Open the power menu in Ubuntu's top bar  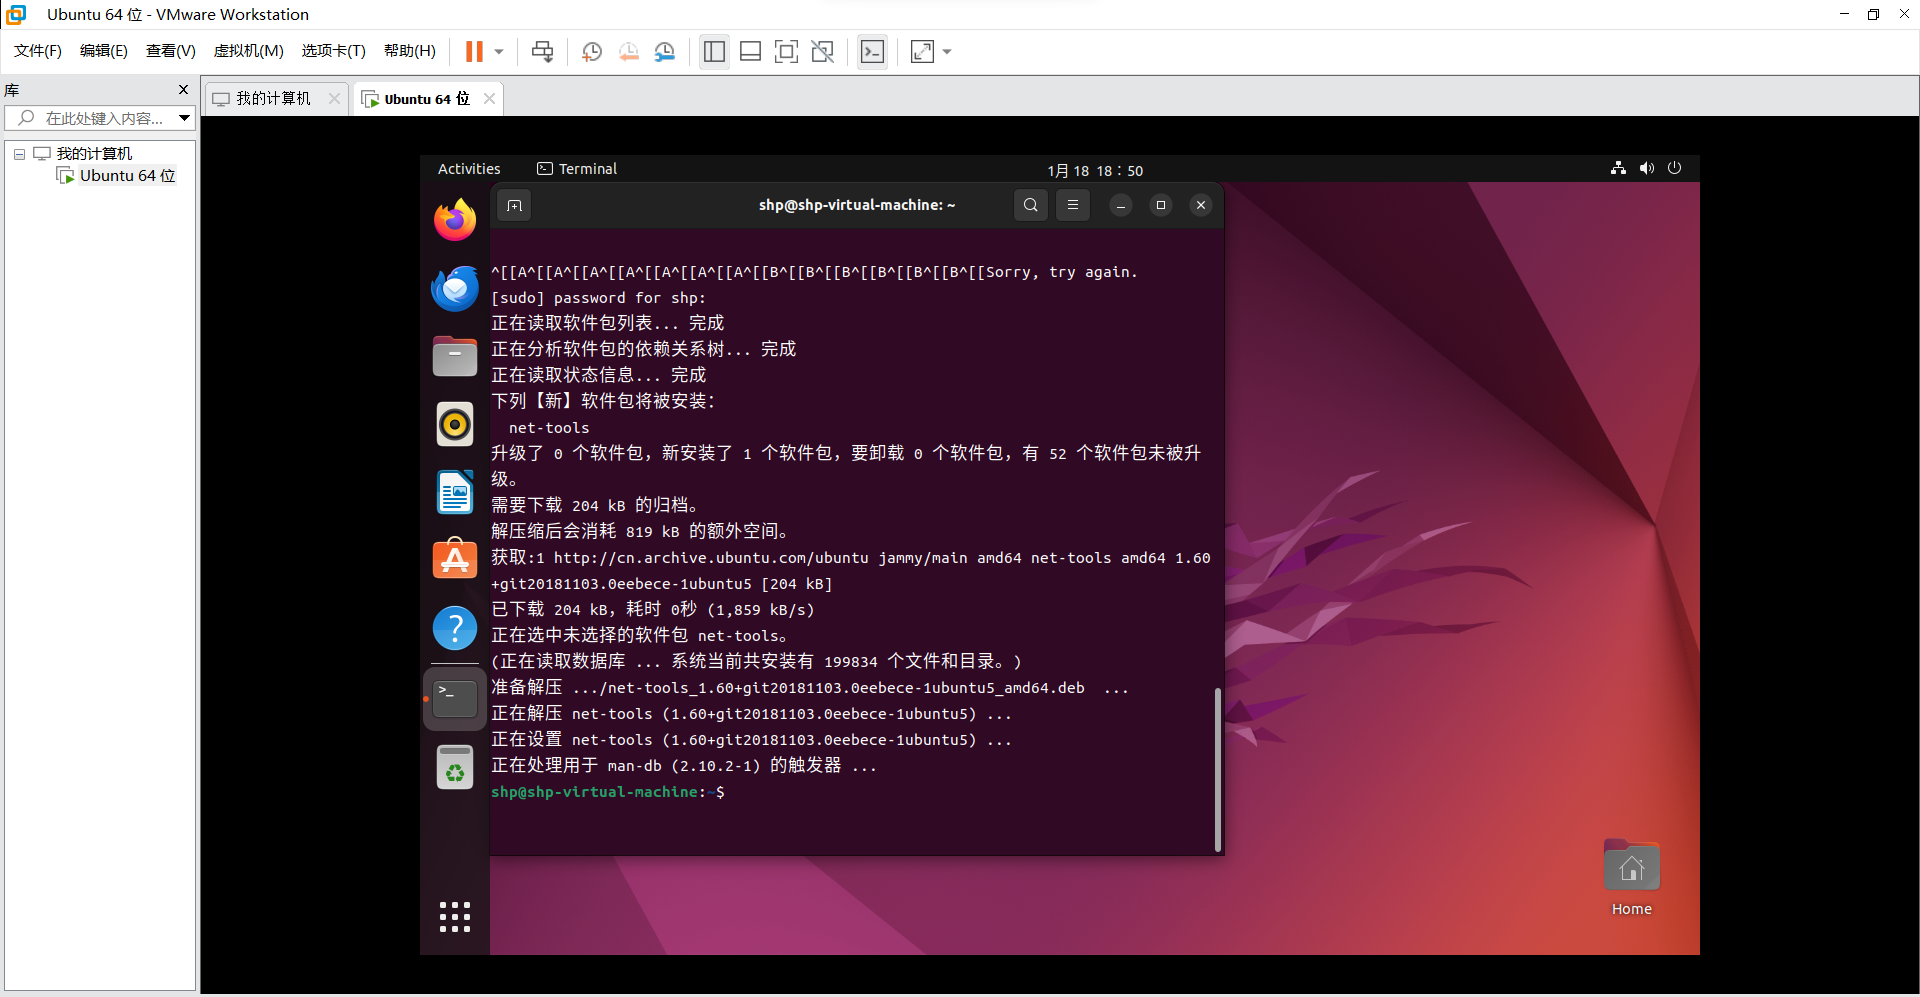(x=1675, y=168)
